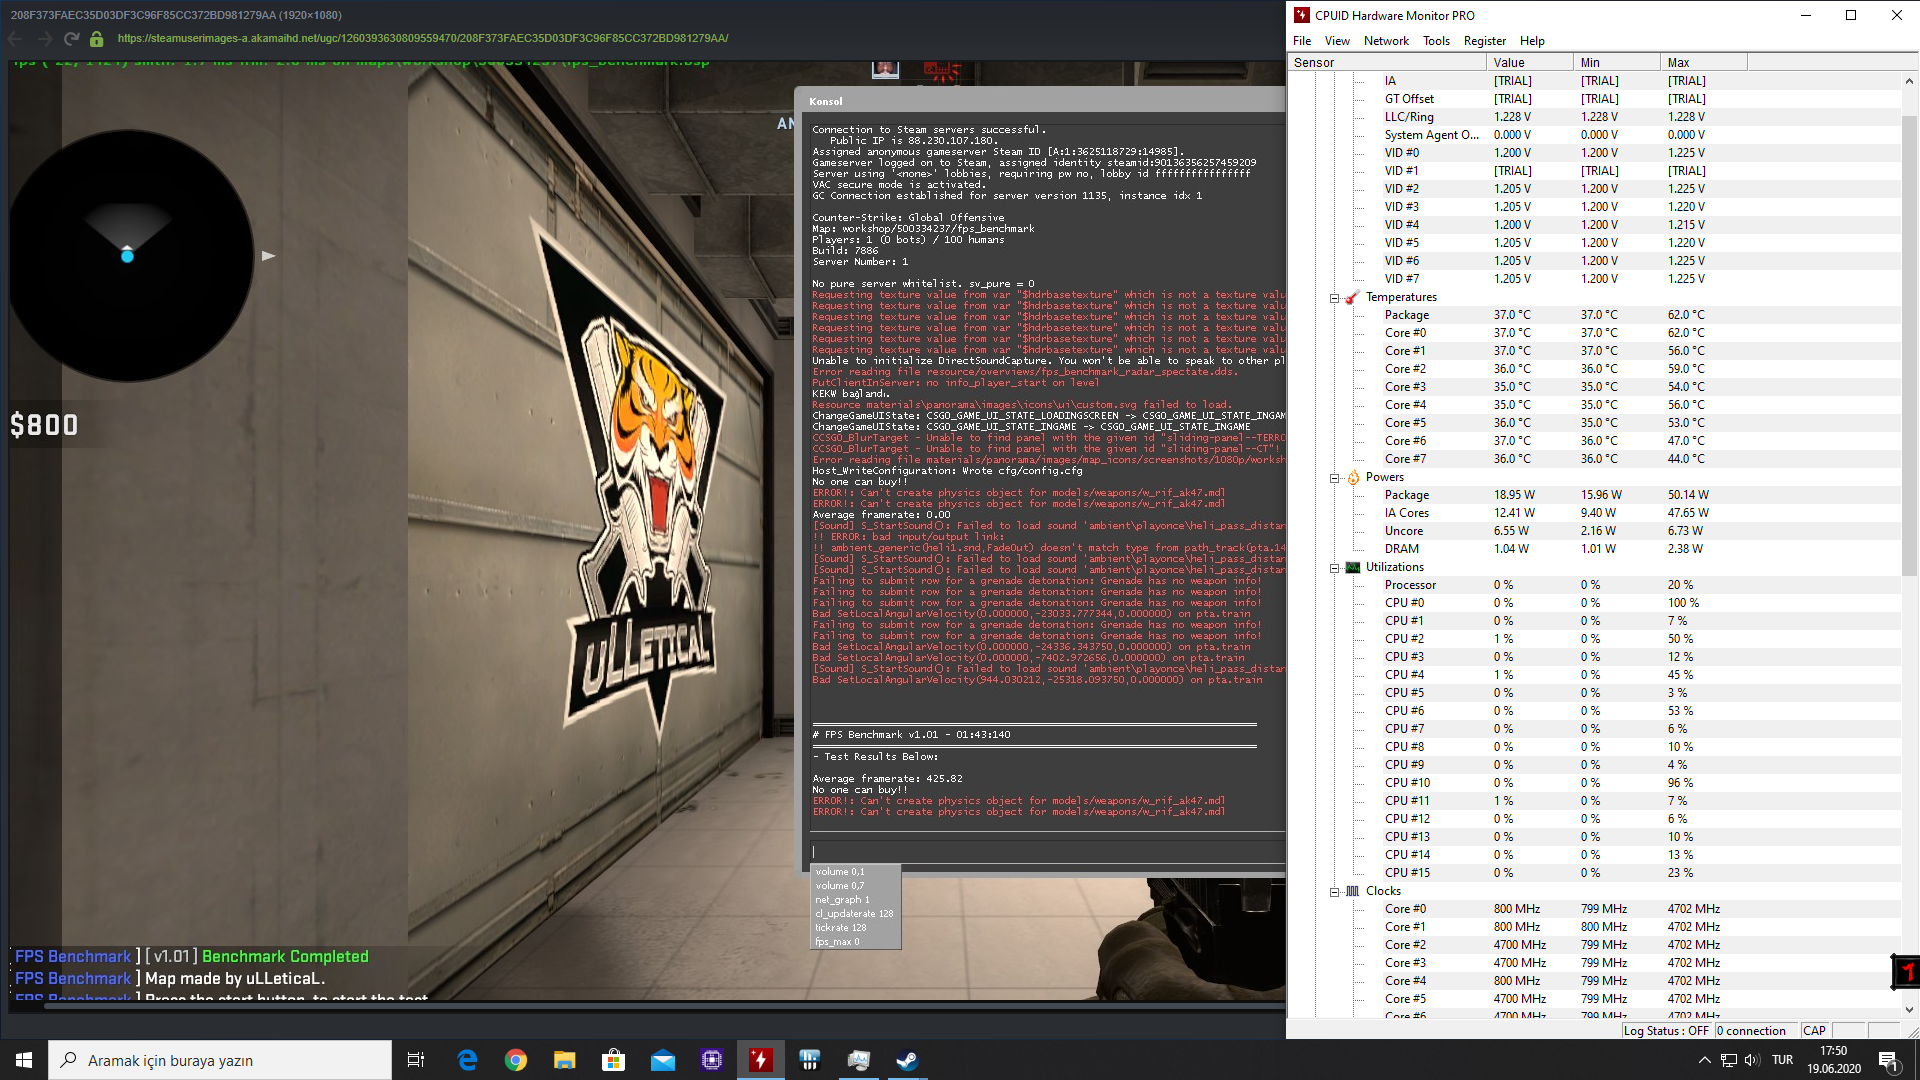The image size is (1920, 1080).
Task: Reload the Steam browser page
Action: (71, 39)
